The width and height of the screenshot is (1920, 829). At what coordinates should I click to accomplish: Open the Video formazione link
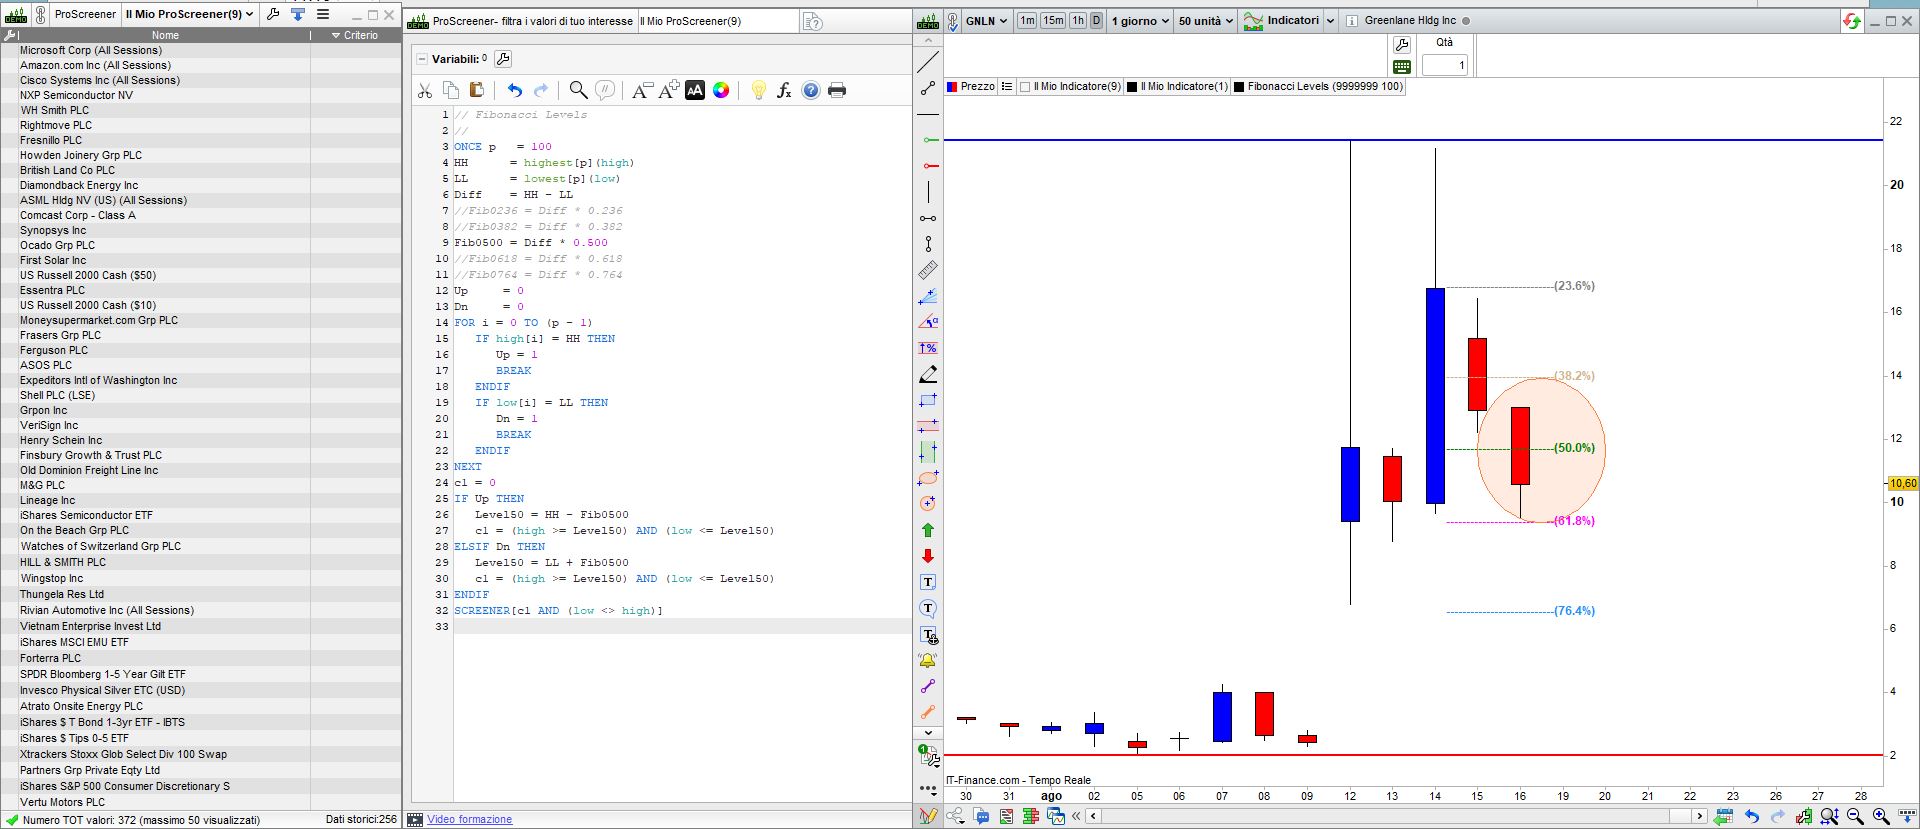tap(469, 820)
